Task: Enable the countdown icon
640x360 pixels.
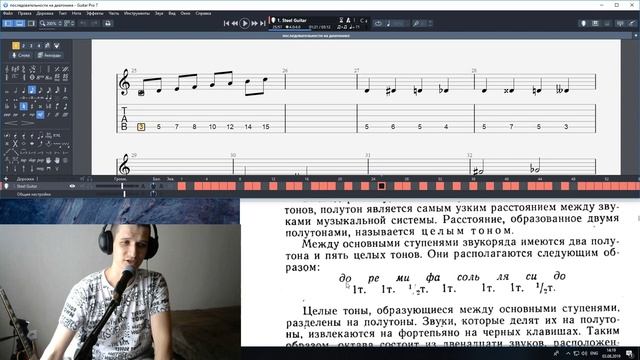Action: point(341,20)
